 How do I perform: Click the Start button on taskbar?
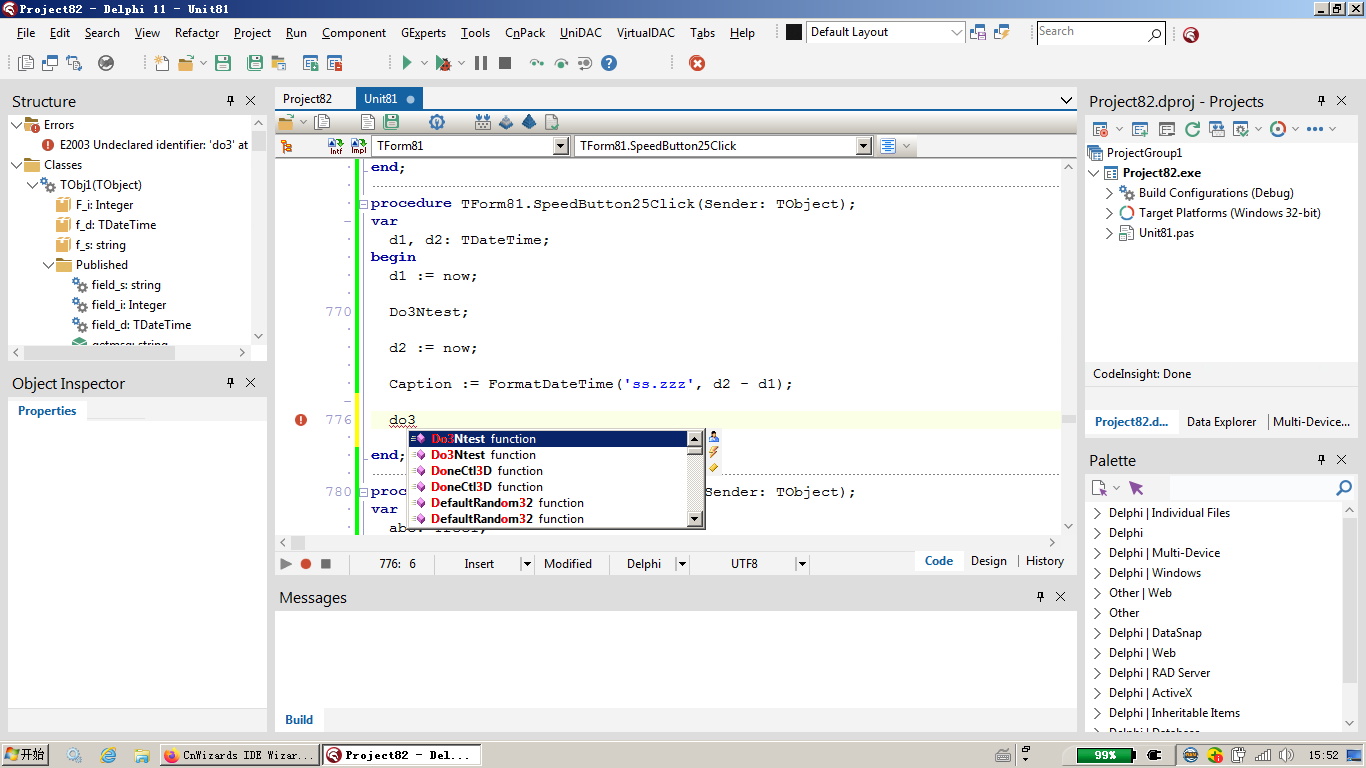pos(26,755)
